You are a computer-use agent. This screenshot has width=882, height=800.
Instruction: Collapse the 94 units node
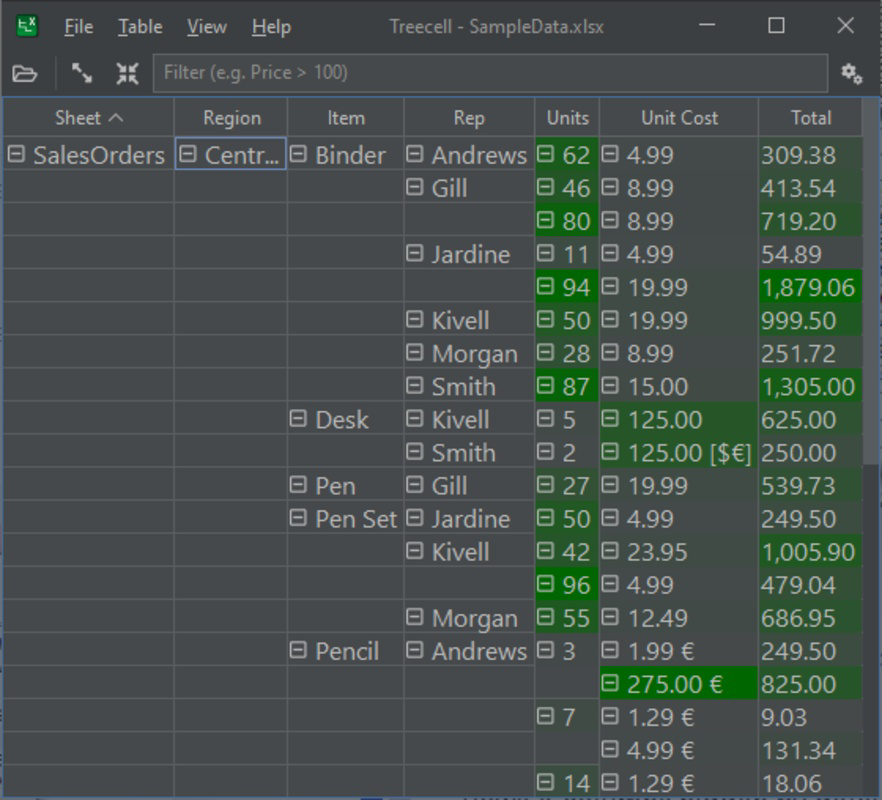[545, 286]
